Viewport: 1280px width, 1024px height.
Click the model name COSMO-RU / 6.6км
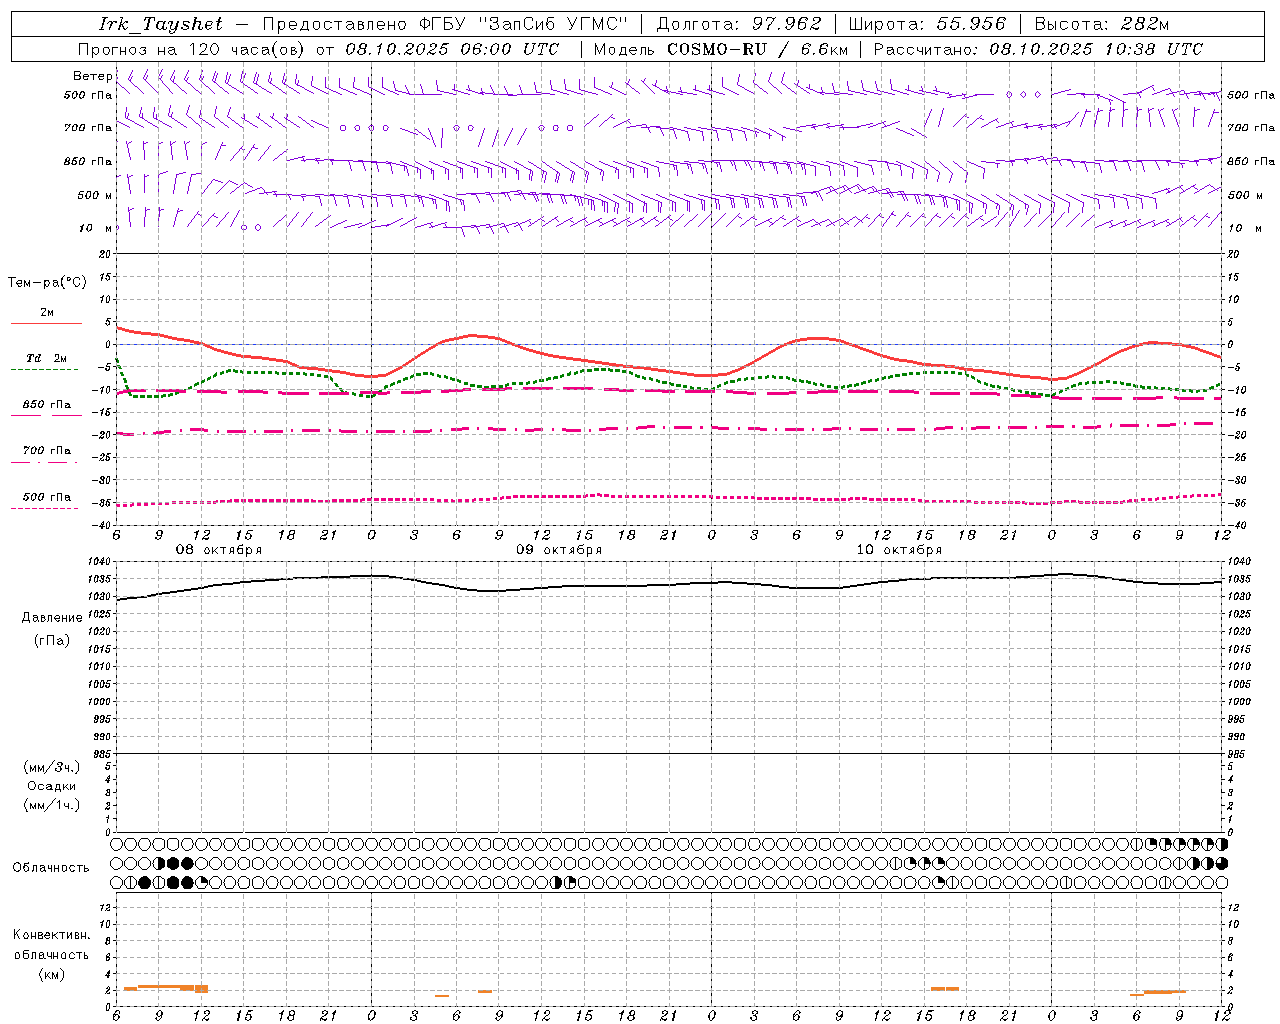757,49
